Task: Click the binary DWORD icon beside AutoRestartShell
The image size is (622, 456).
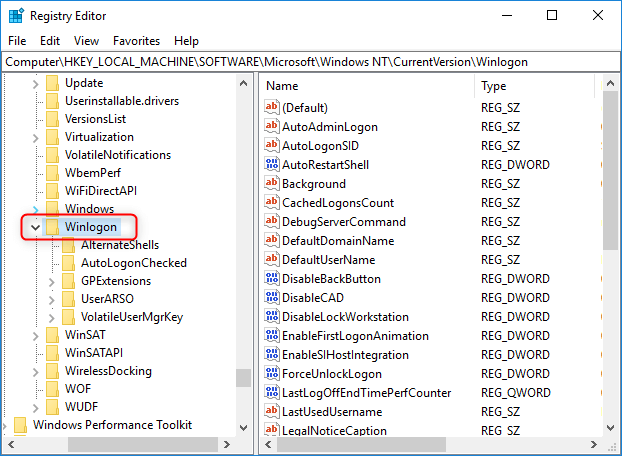Action: tap(271, 165)
